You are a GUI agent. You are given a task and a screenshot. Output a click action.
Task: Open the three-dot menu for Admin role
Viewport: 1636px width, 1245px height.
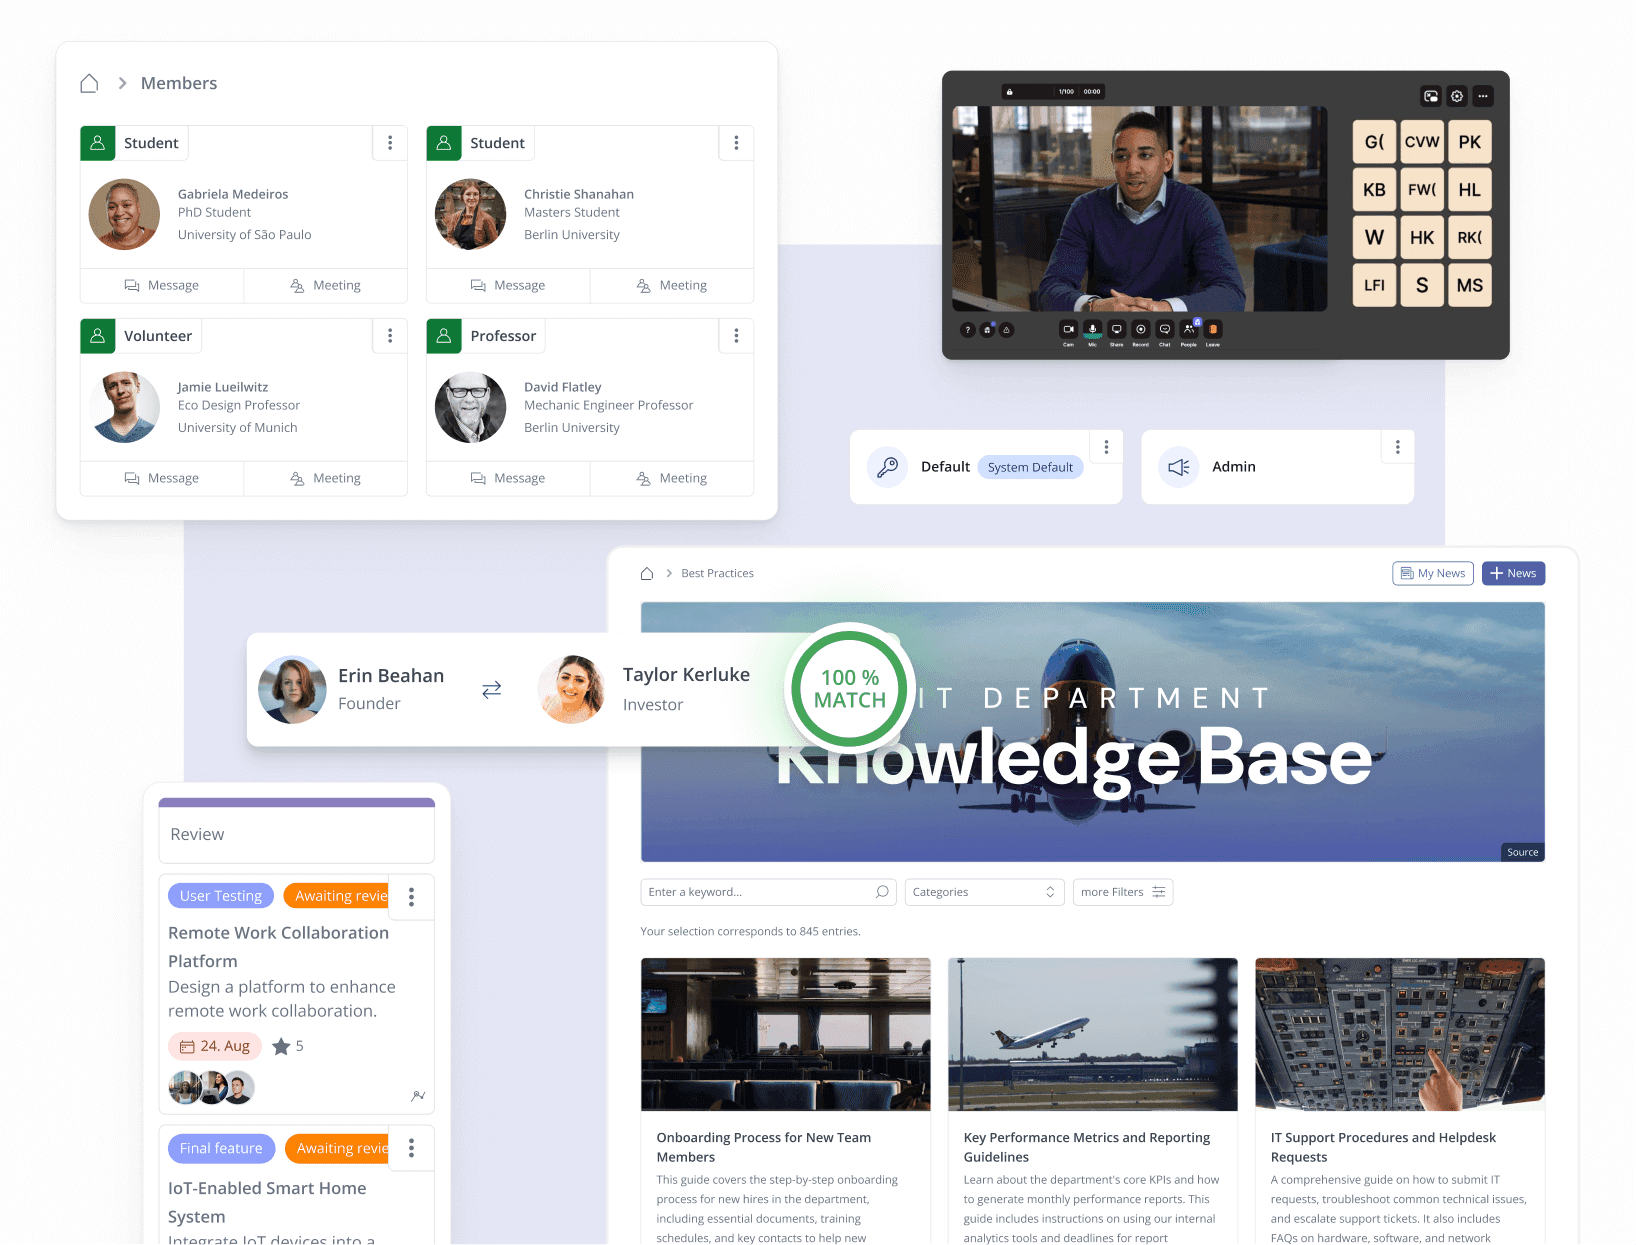pos(1397,447)
